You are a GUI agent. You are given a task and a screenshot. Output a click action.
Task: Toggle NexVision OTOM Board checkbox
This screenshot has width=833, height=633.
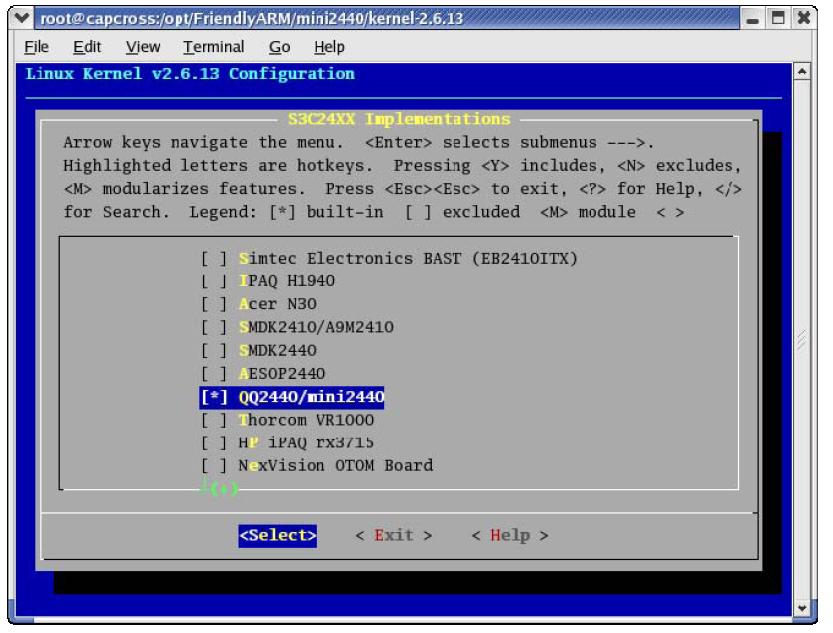point(214,466)
